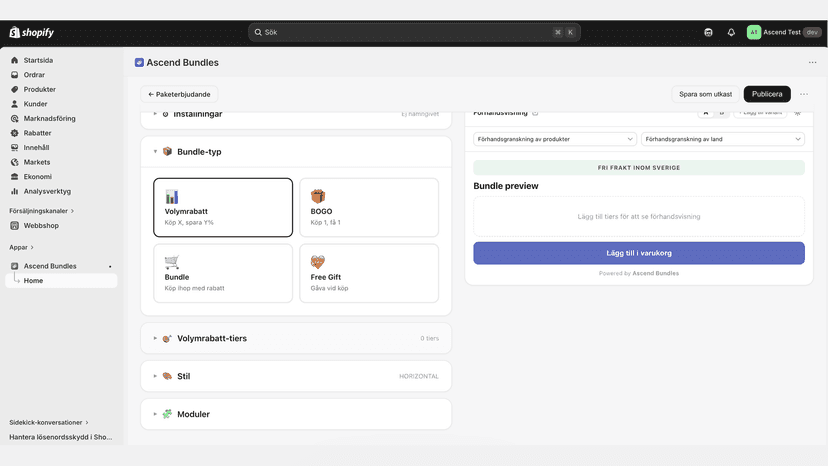Screen dimensions: 828x466
Task: Expand Försäljningskanaler section
Action: pyautogui.click(x=42, y=211)
